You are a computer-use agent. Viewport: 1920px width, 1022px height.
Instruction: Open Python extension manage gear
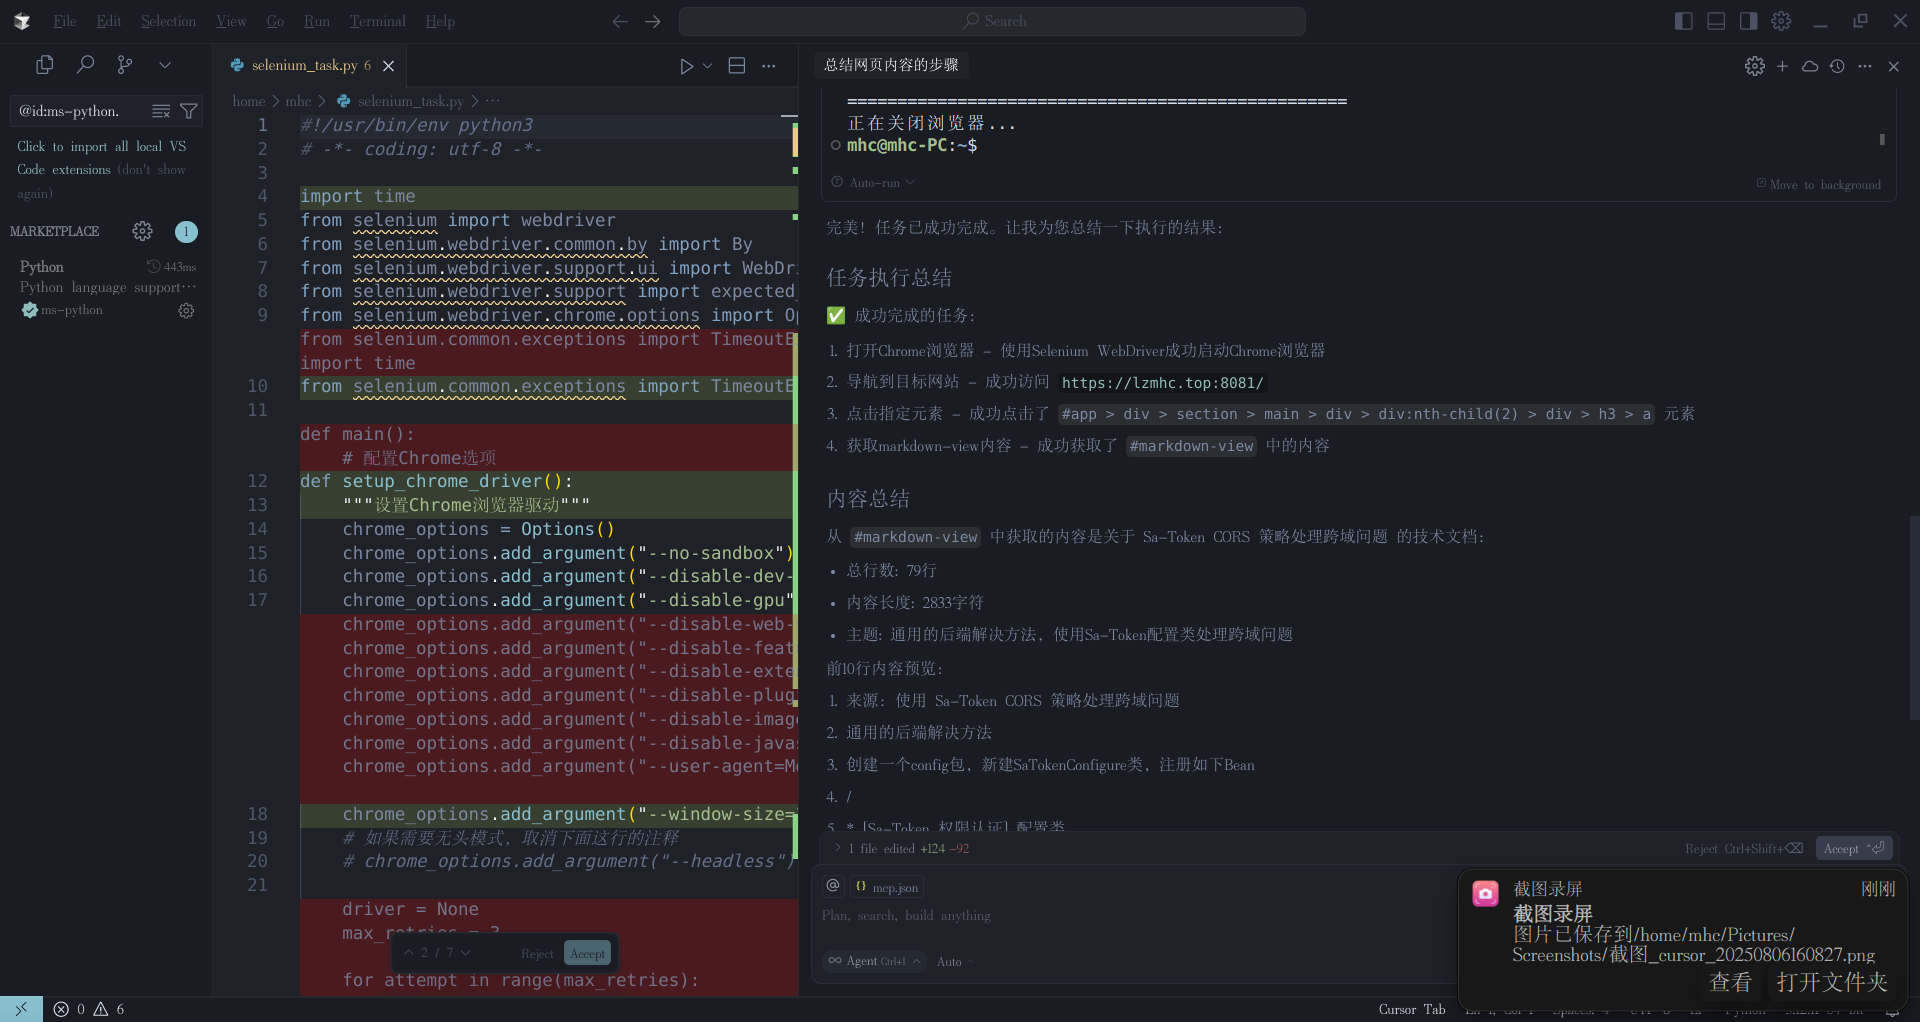click(186, 310)
